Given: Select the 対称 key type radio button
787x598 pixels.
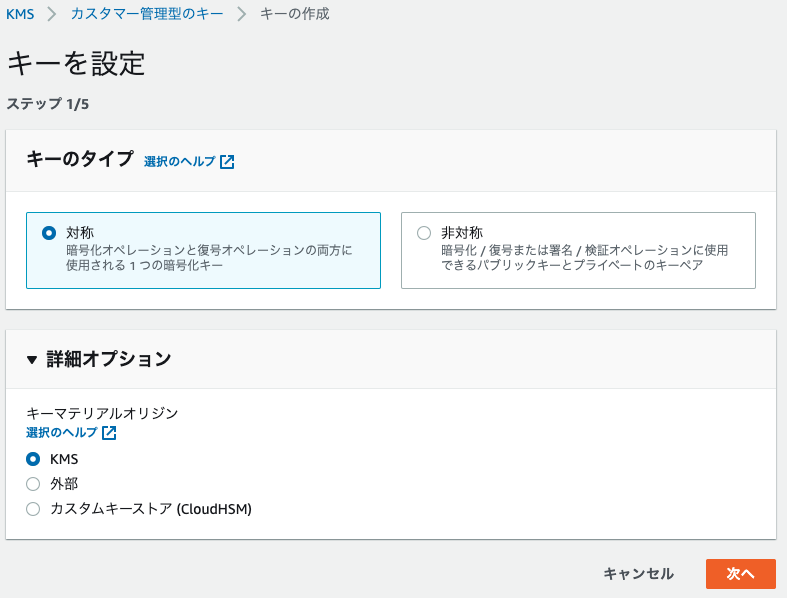Looking at the screenshot, I should coord(49,233).
